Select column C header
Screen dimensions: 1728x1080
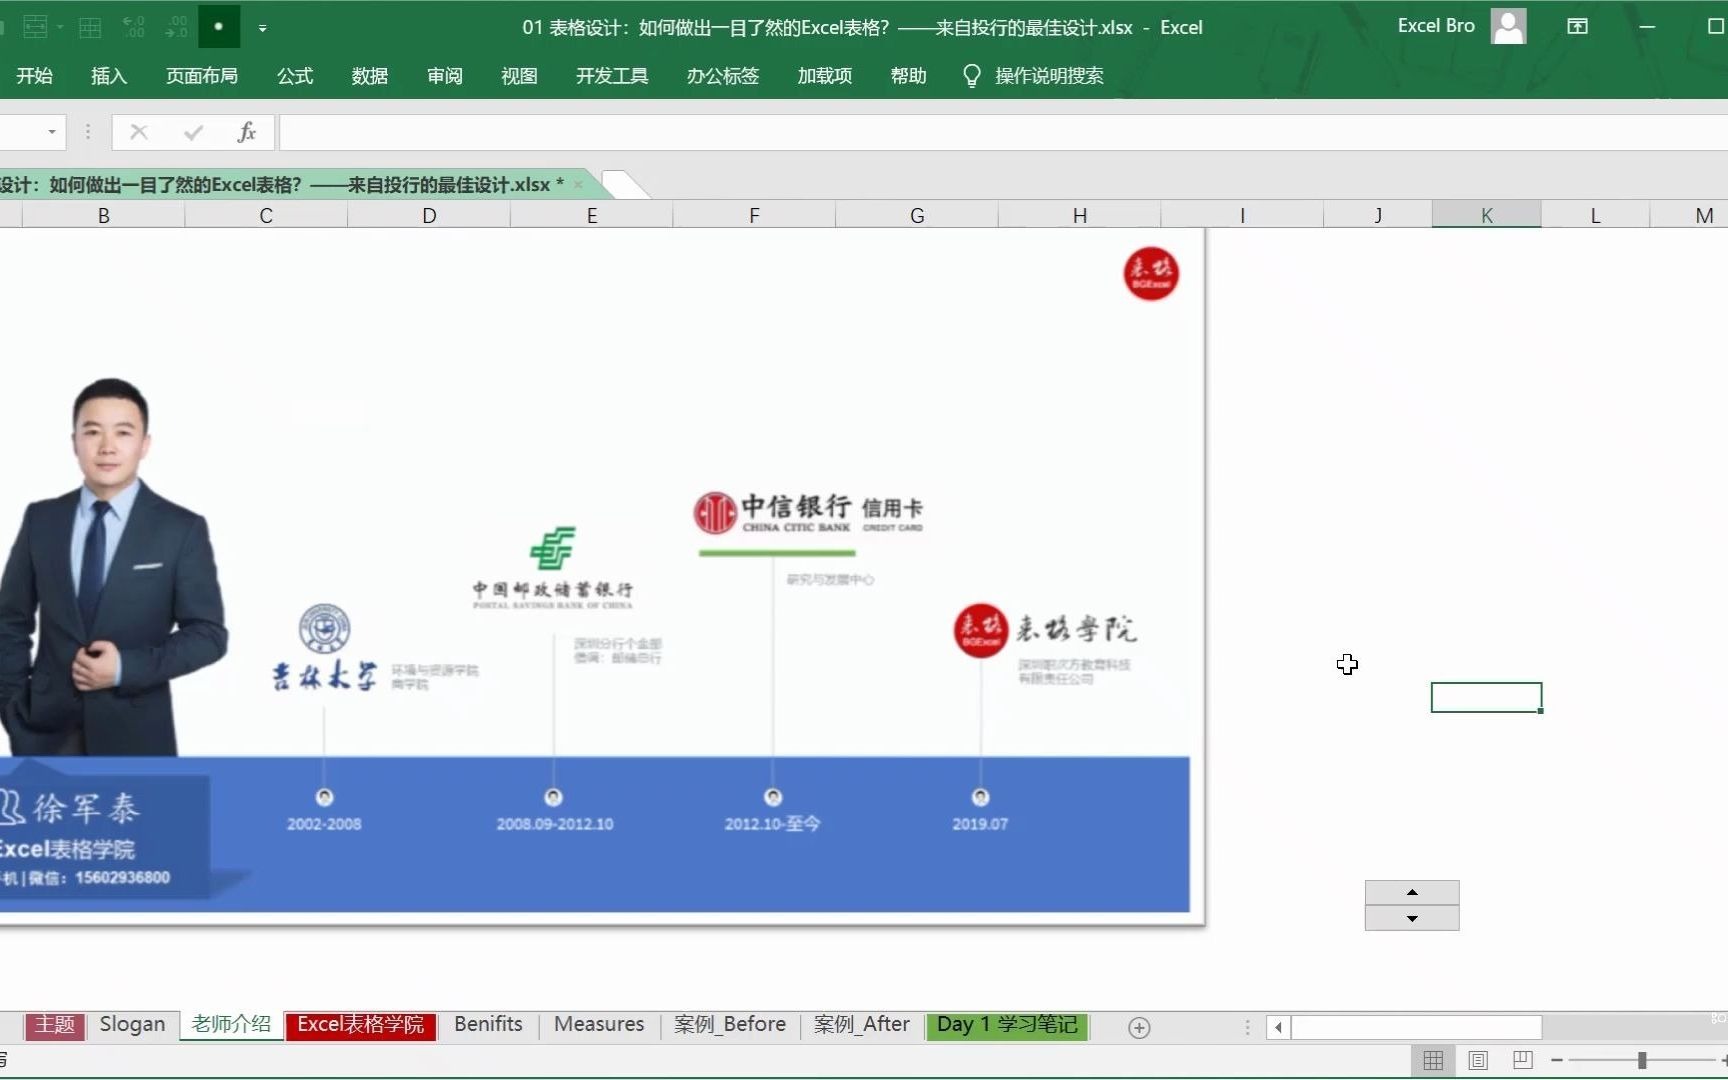click(x=266, y=215)
